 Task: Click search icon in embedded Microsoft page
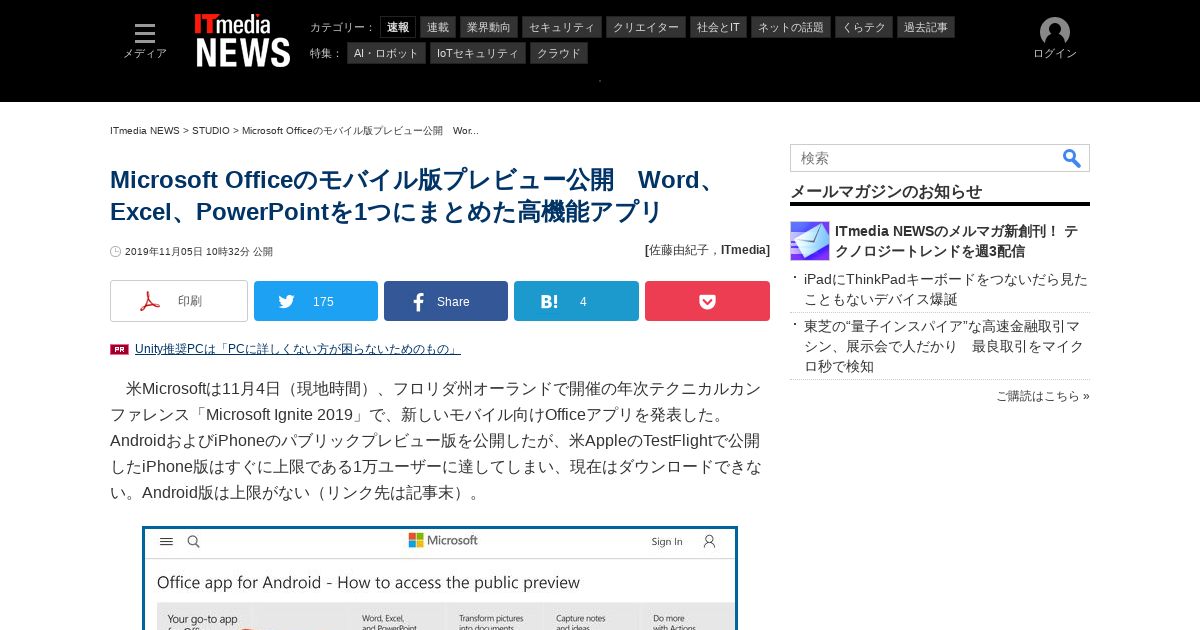(x=194, y=541)
